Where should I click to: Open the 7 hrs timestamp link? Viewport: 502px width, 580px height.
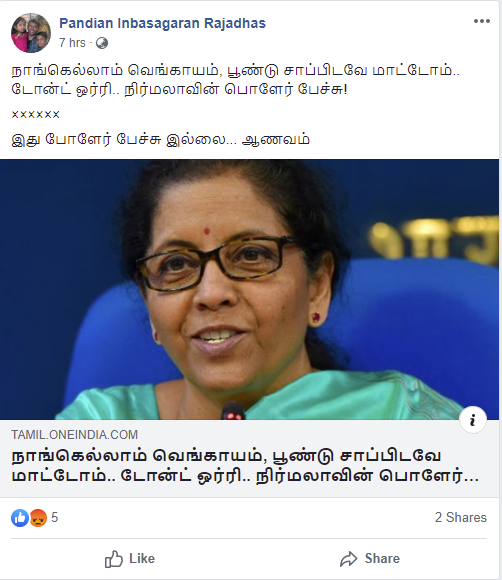(72, 43)
